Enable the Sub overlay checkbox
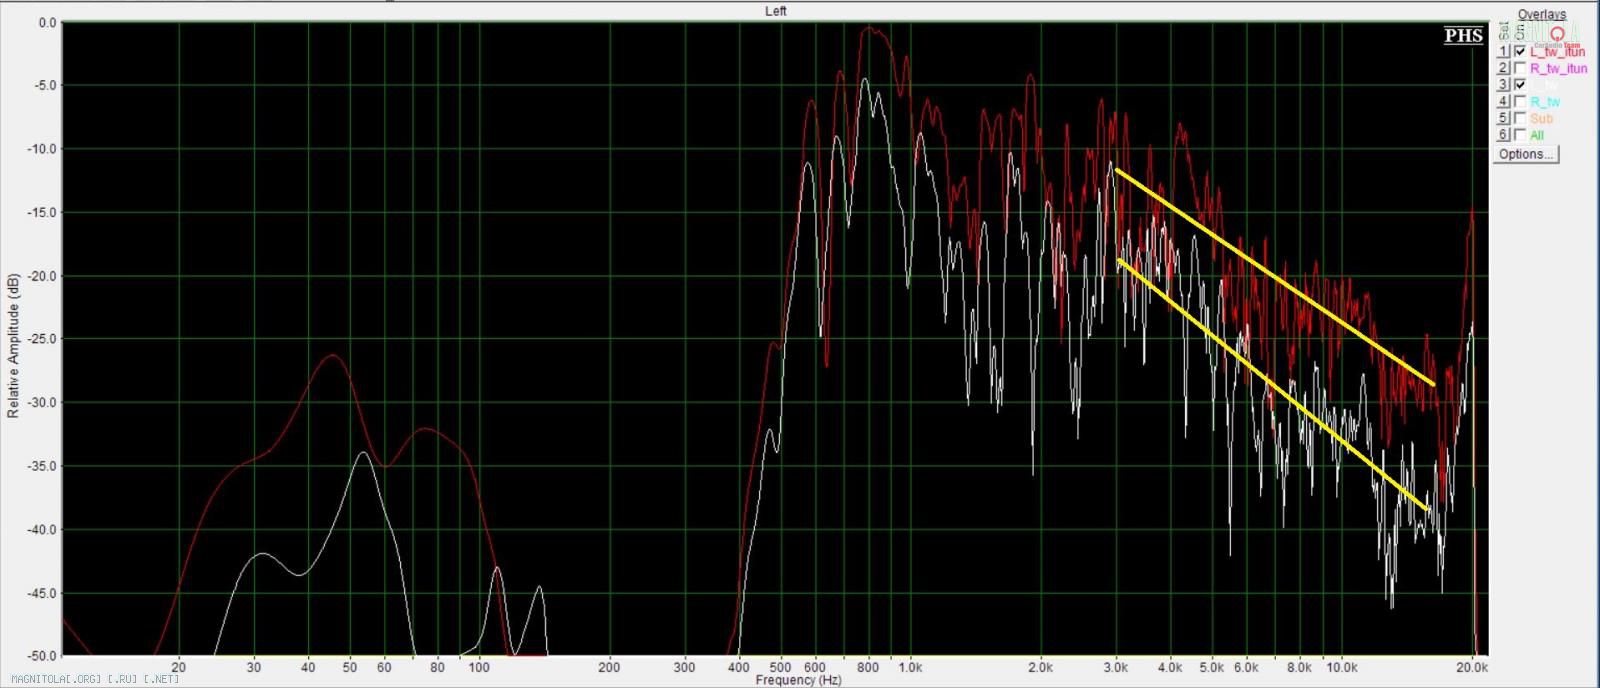This screenshot has width=1600, height=688. point(1520,118)
